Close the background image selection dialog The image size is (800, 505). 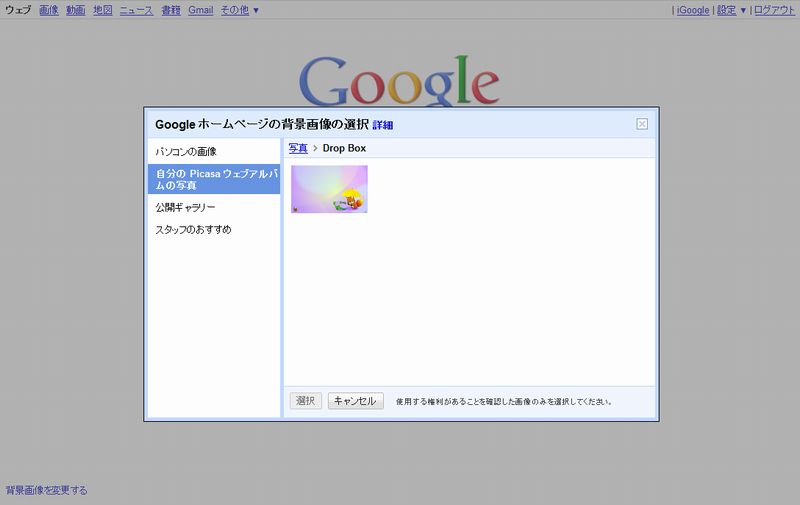[x=642, y=124]
